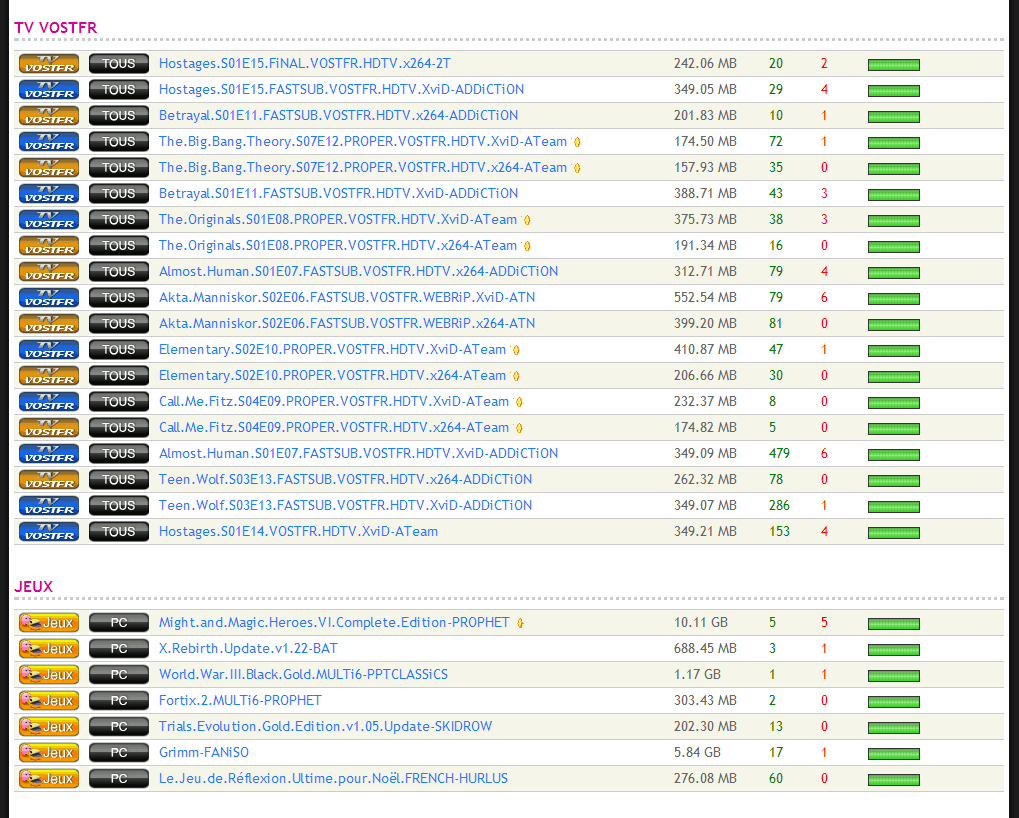Click VOSTFR badge for Hostages.S01E14 row
Screen dimensions: 1019x818
(49, 531)
